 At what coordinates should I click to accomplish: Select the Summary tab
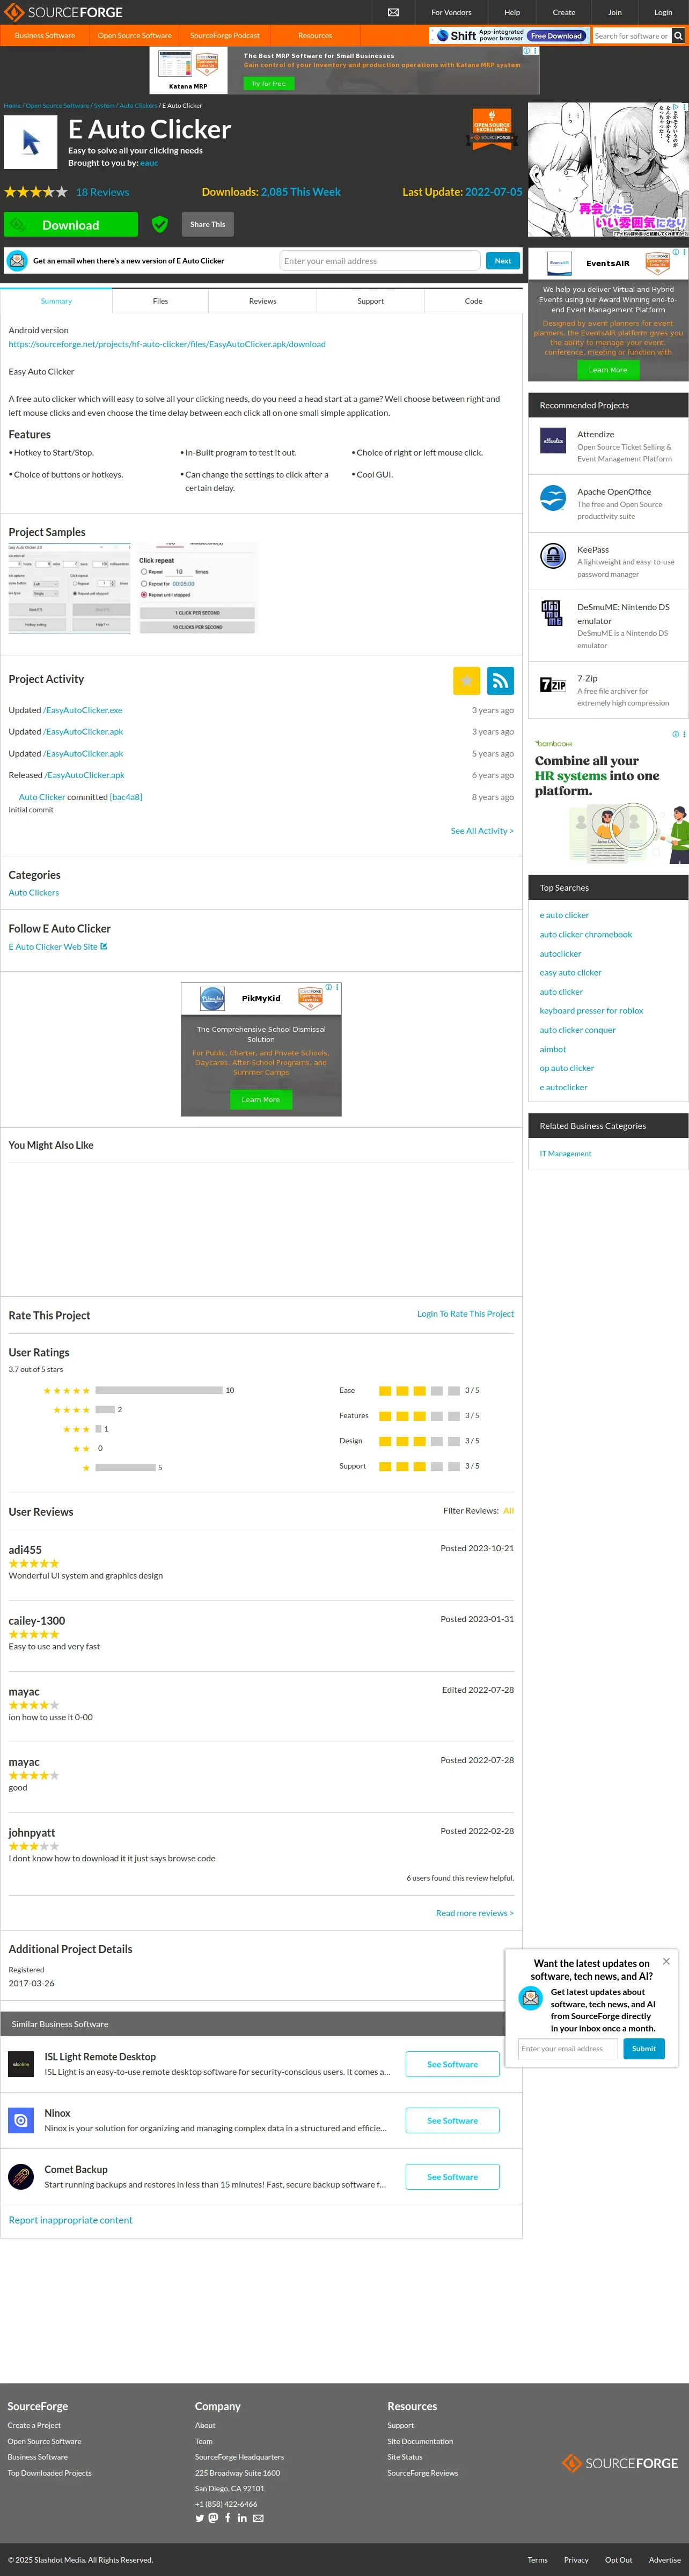point(56,301)
